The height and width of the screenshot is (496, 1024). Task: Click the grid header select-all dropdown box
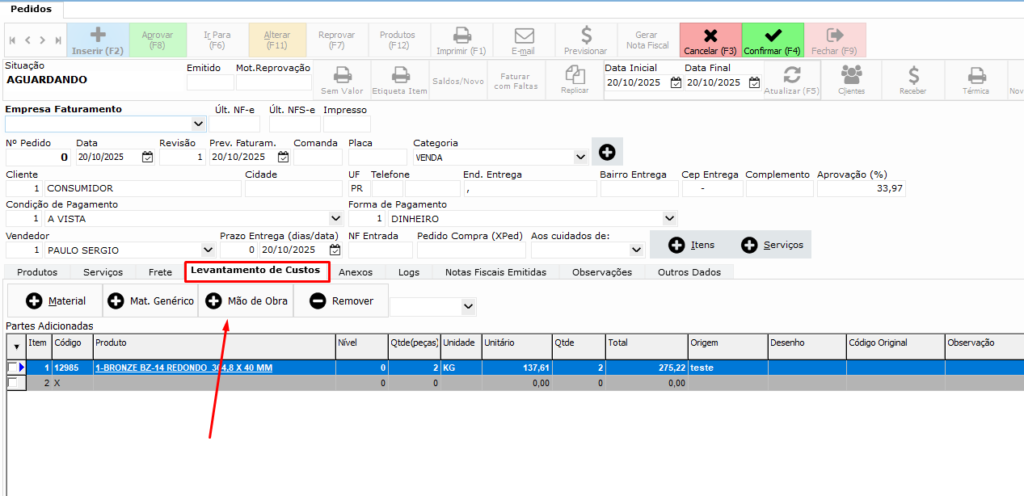click(x=14, y=345)
